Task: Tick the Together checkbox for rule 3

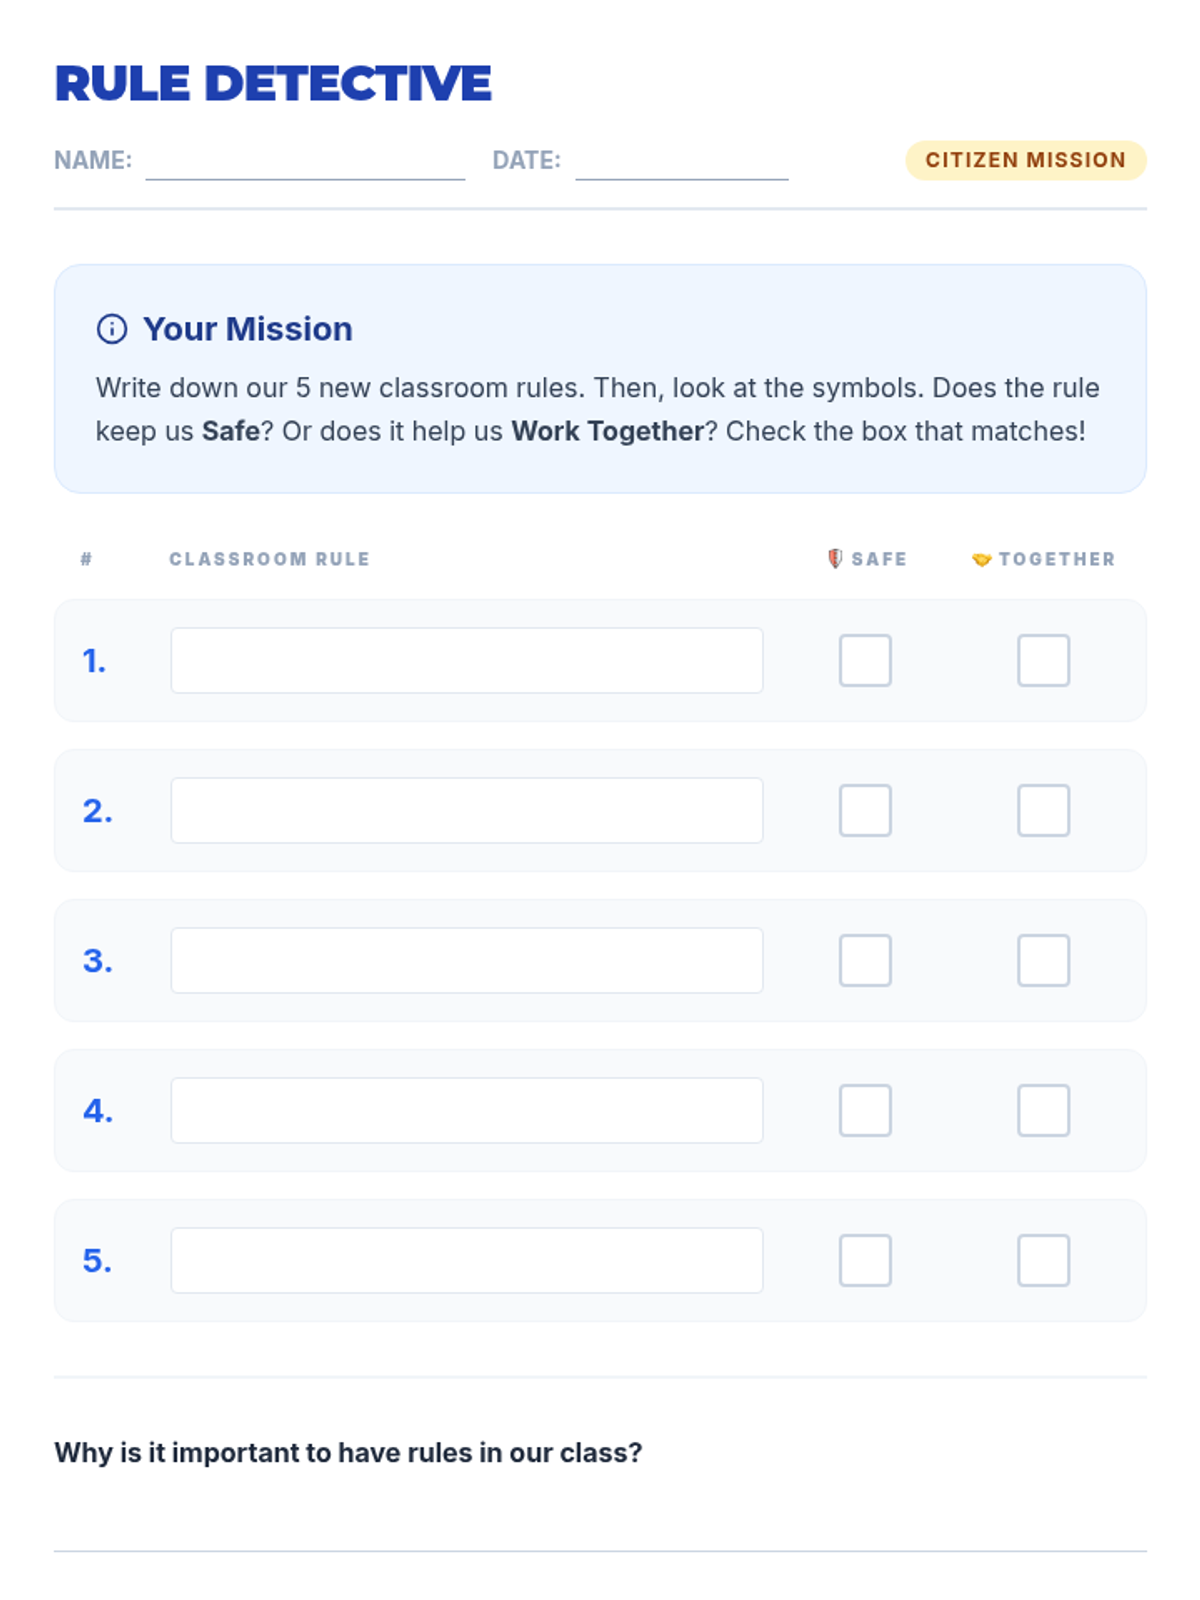Action: coord(1043,960)
